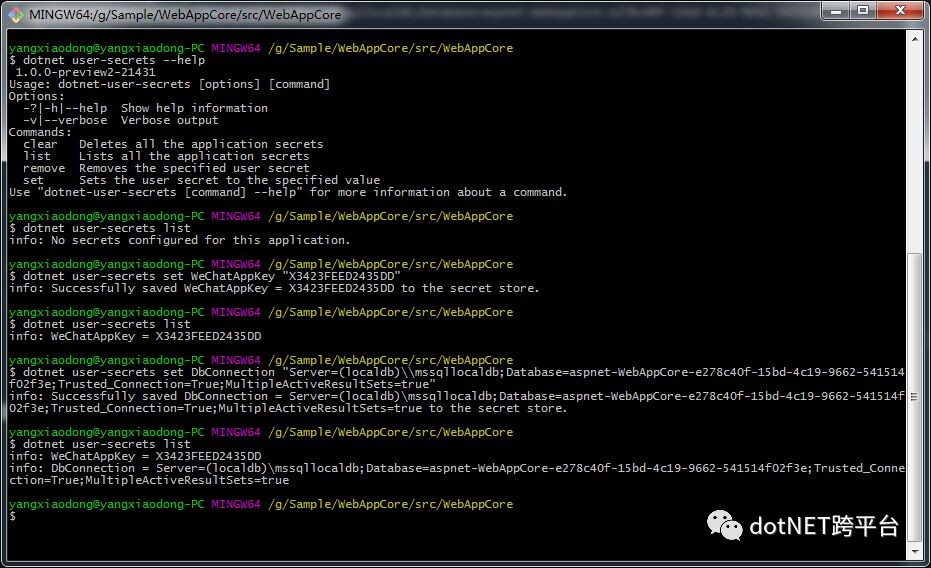This screenshot has width=931, height=568.
Task: Click 'info: Successfully saved WeChatAppKey' output line
Action: click(x=274, y=288)
